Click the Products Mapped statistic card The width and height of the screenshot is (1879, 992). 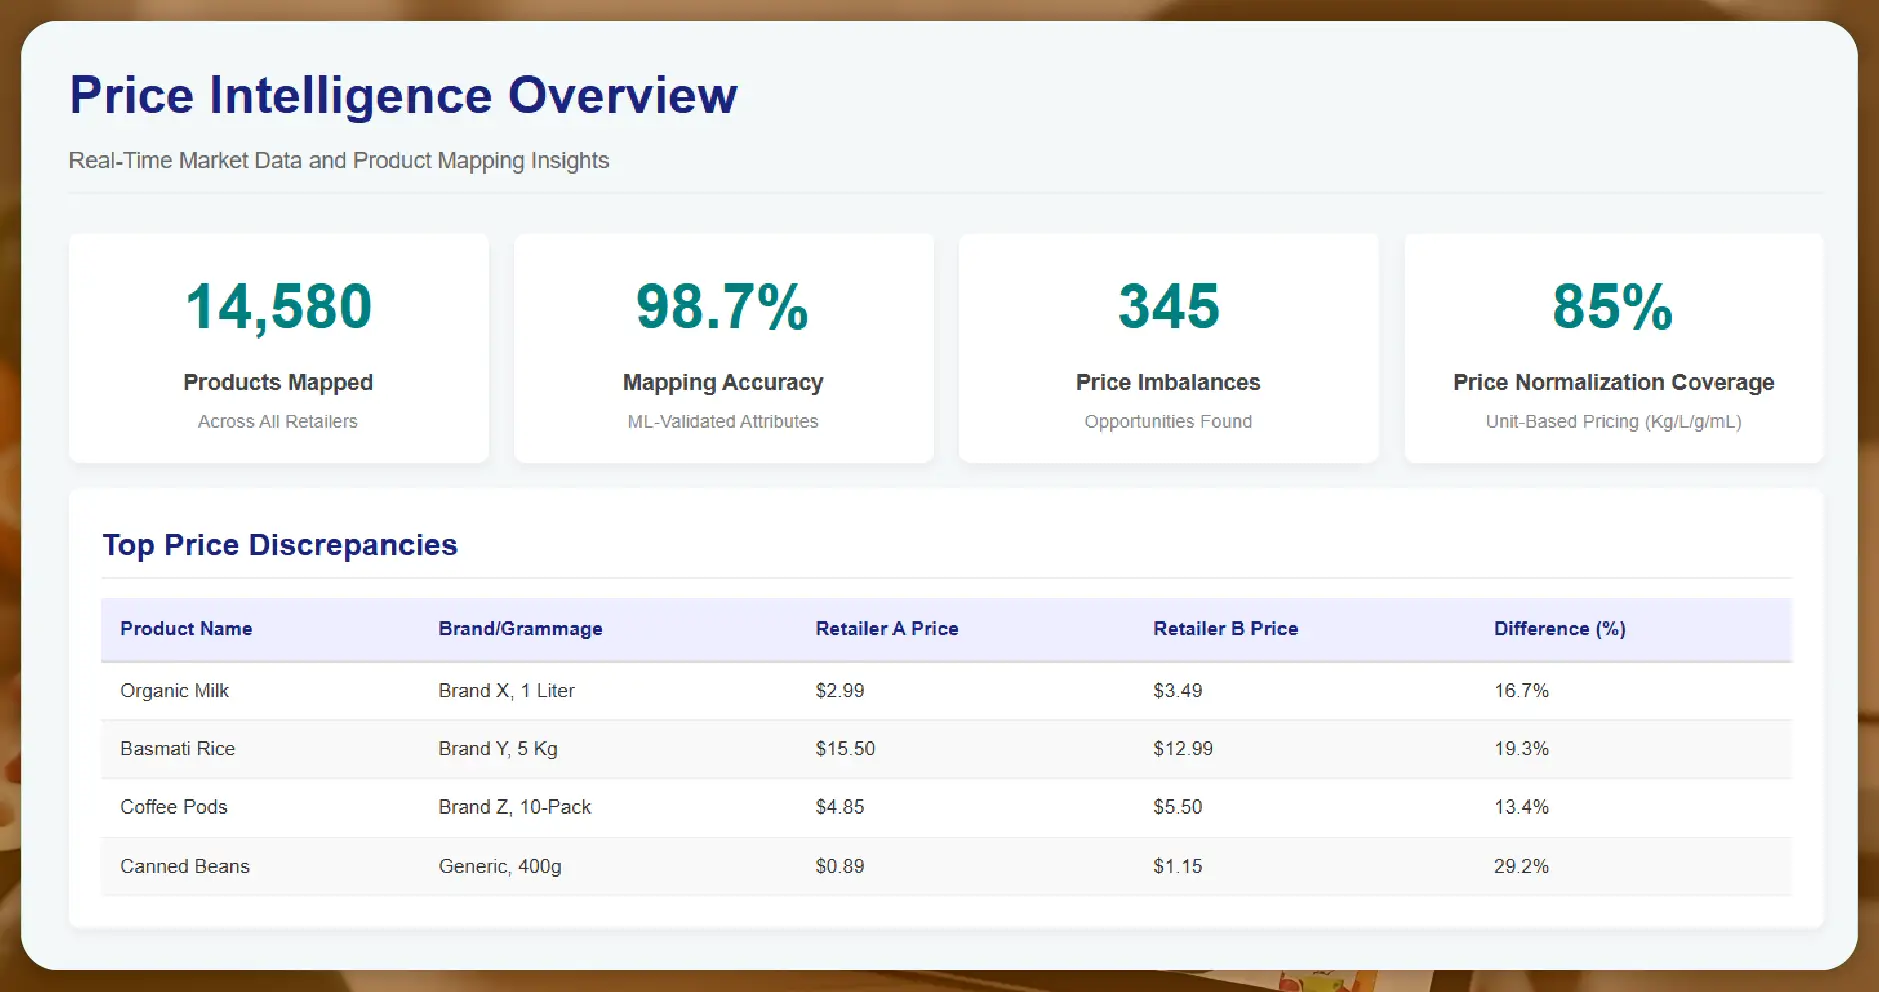point(278,348)
